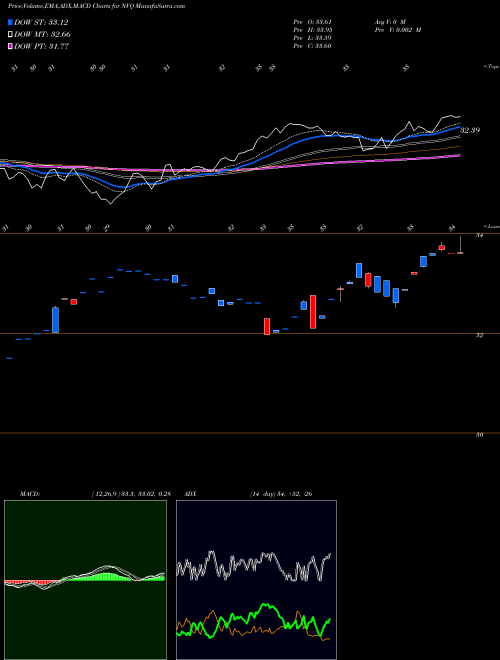
Task: Click the 30 price axis label
Action: point(479,435)
